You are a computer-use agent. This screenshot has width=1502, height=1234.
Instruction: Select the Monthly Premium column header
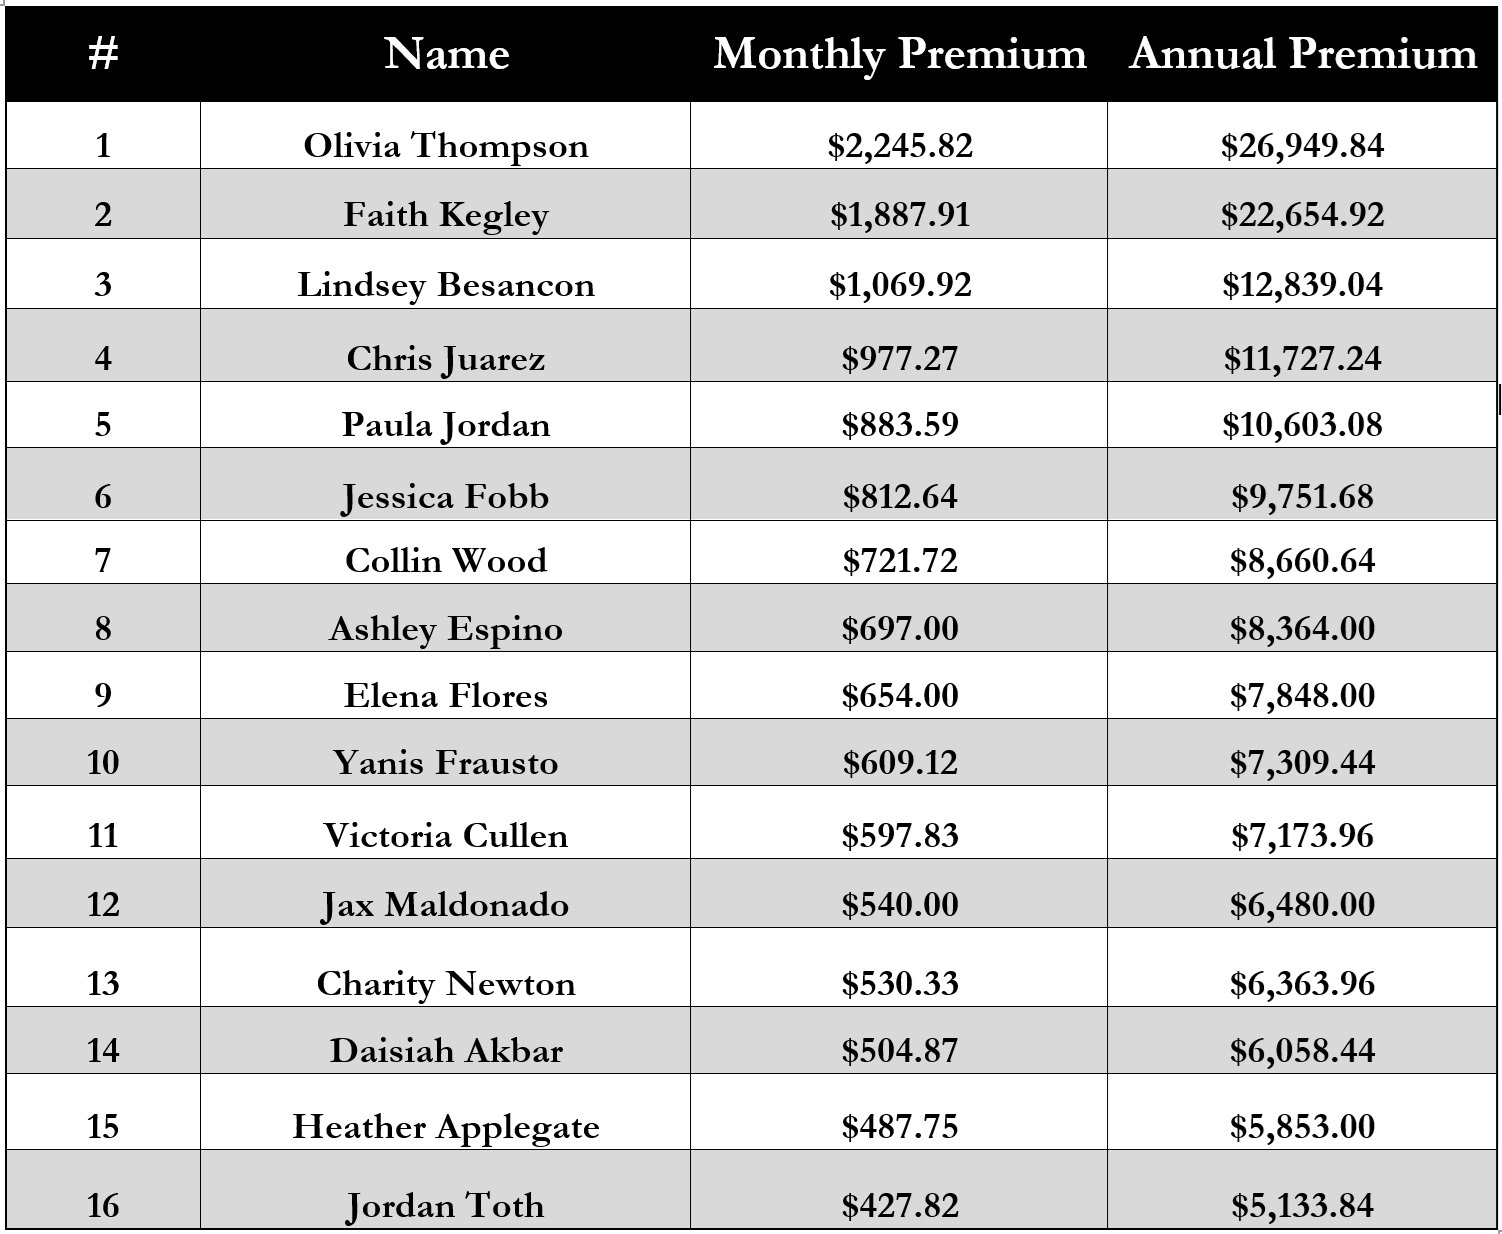899,54
